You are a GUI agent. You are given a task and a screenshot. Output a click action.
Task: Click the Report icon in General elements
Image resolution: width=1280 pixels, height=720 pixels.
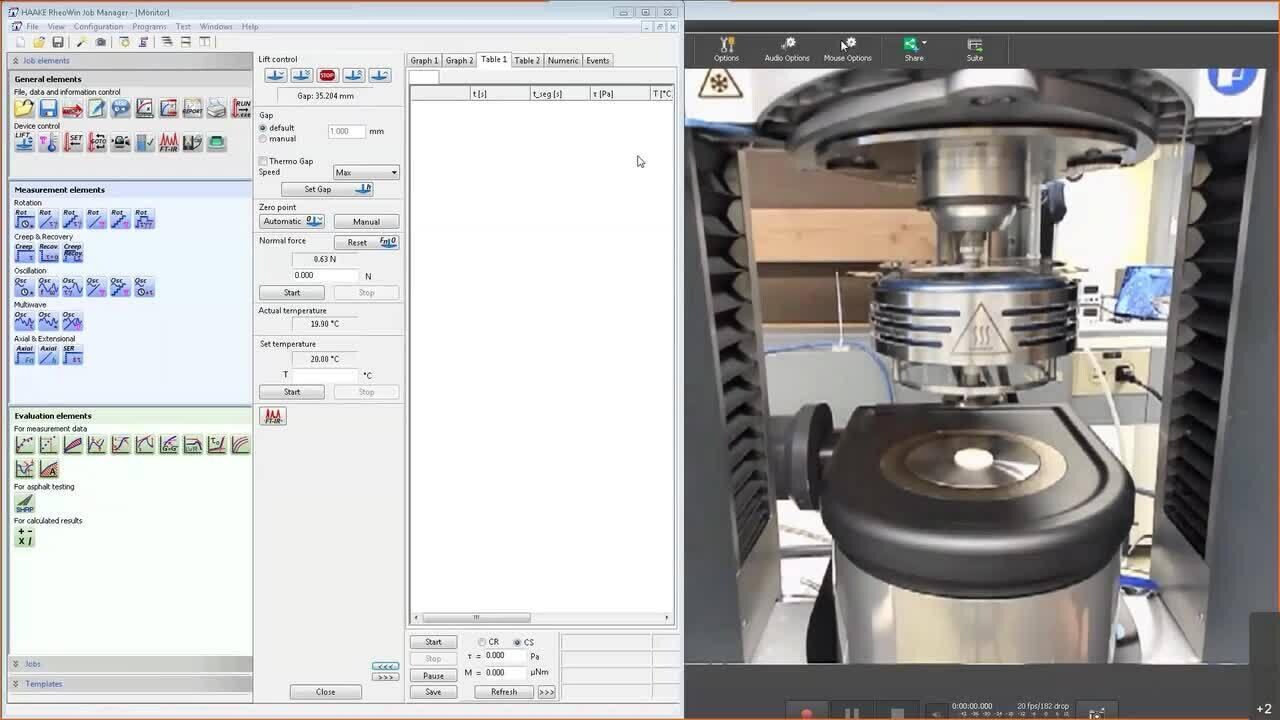click(193, 108)
